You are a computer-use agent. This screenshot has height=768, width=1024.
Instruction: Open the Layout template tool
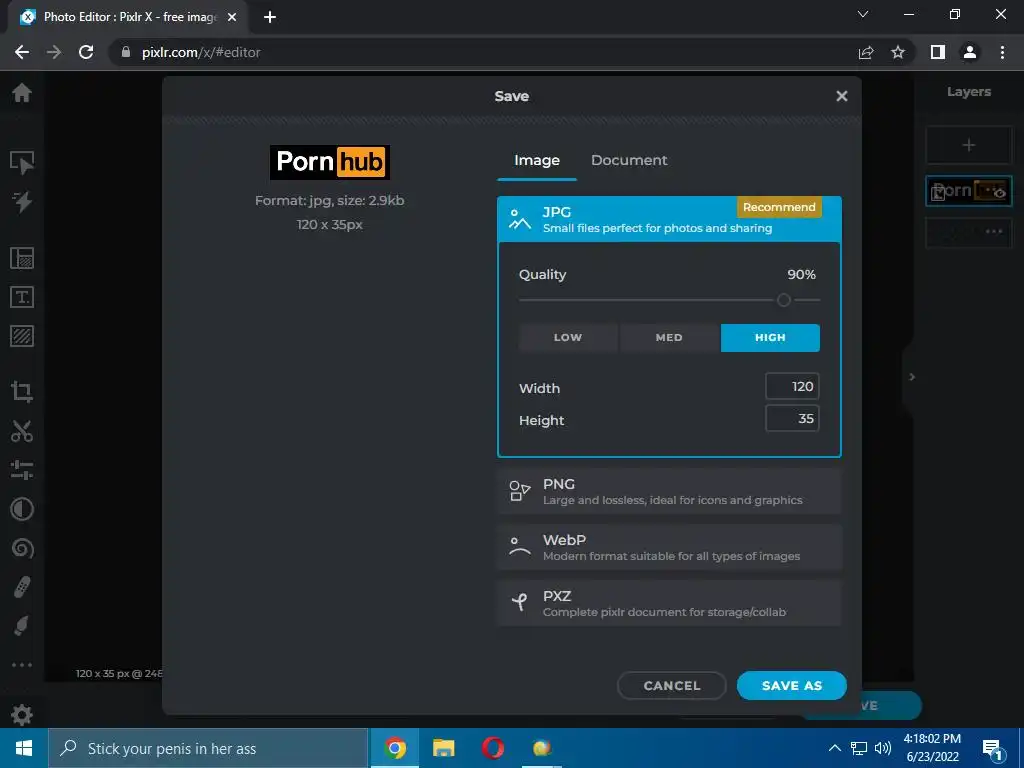click(x=22, y=258)
